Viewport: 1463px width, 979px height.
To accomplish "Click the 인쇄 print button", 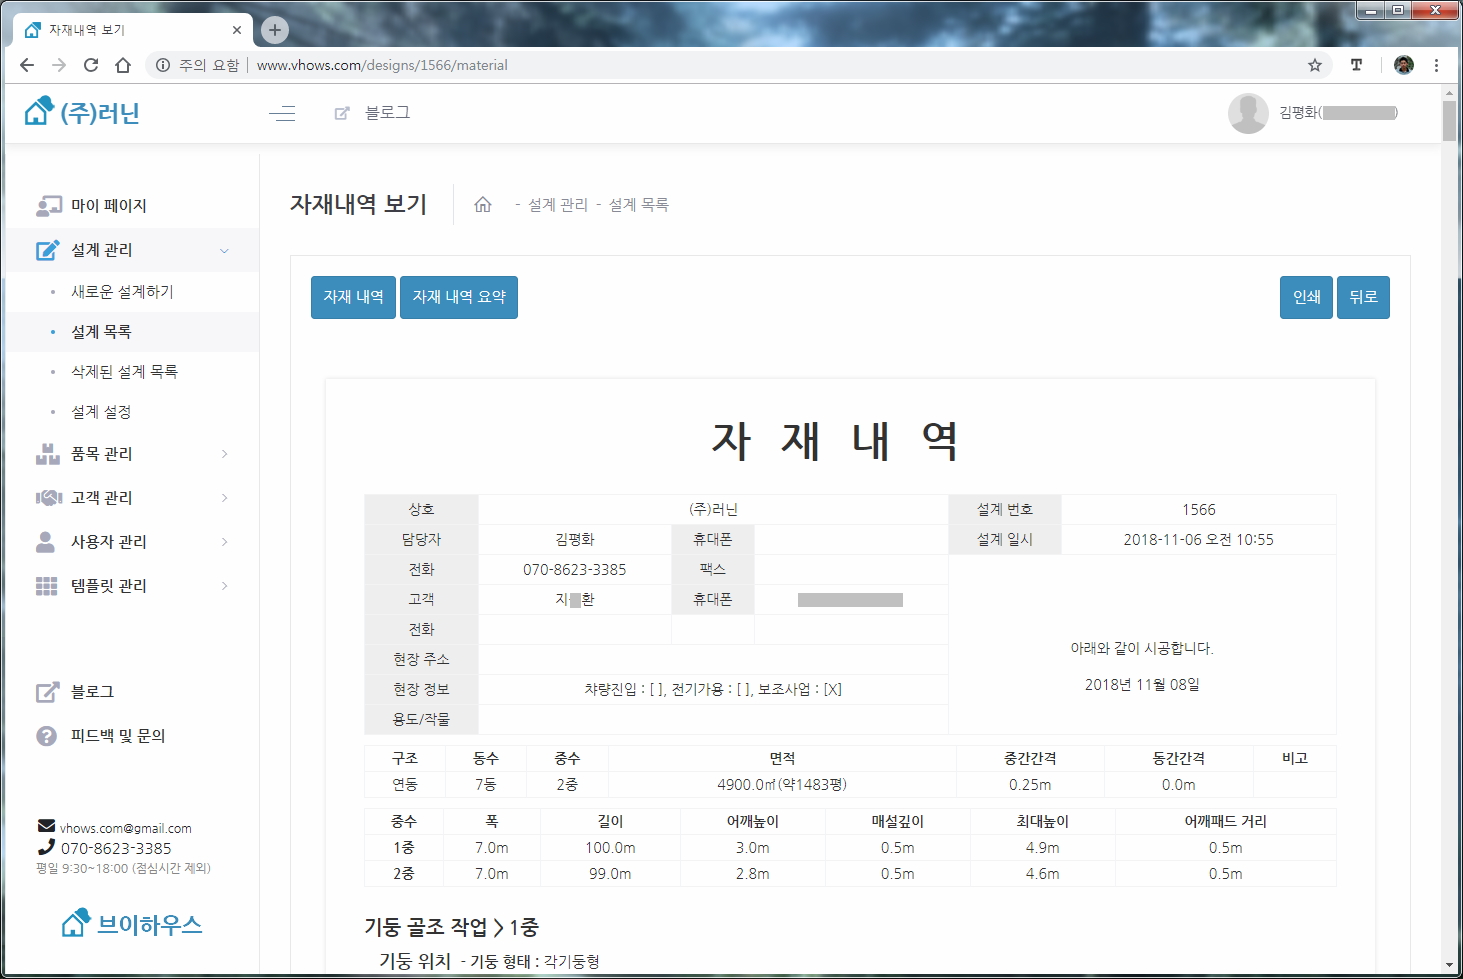I will [x=1306, y=297].
